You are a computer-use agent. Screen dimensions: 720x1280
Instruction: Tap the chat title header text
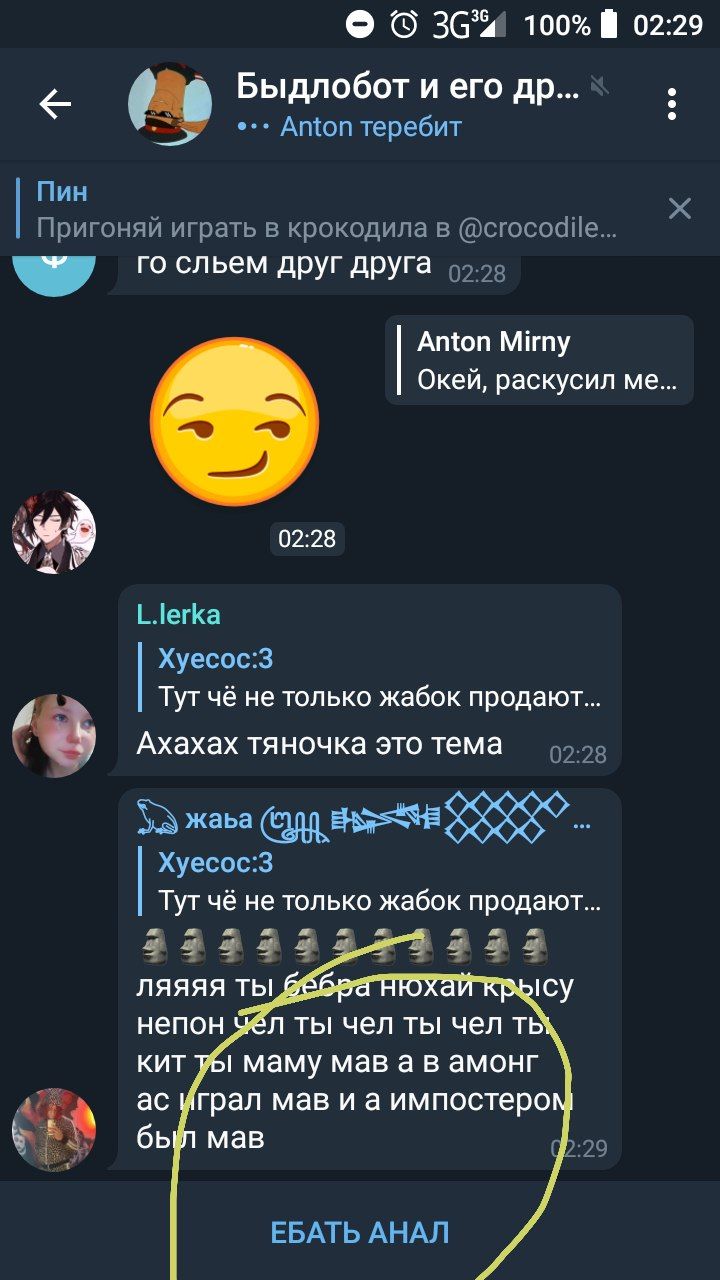pos(407,87)
